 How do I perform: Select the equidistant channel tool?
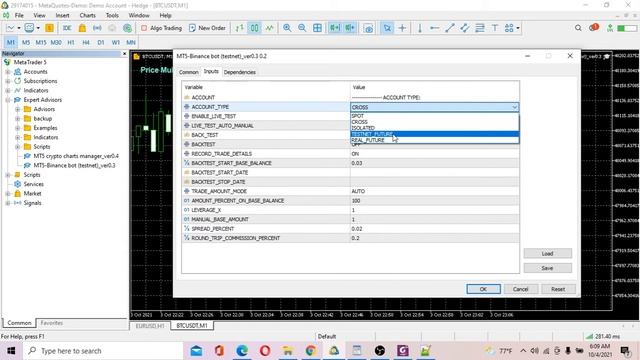point(464,28)
